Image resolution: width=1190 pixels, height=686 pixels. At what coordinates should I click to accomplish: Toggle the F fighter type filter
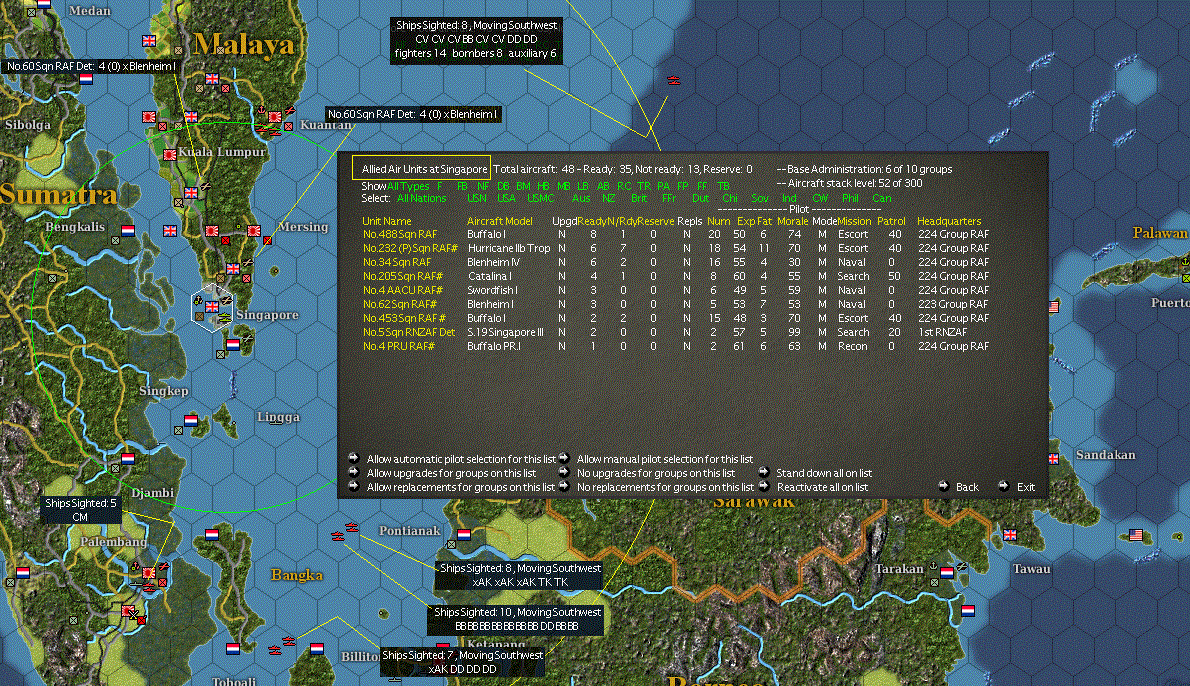click(x=439, y=186)
